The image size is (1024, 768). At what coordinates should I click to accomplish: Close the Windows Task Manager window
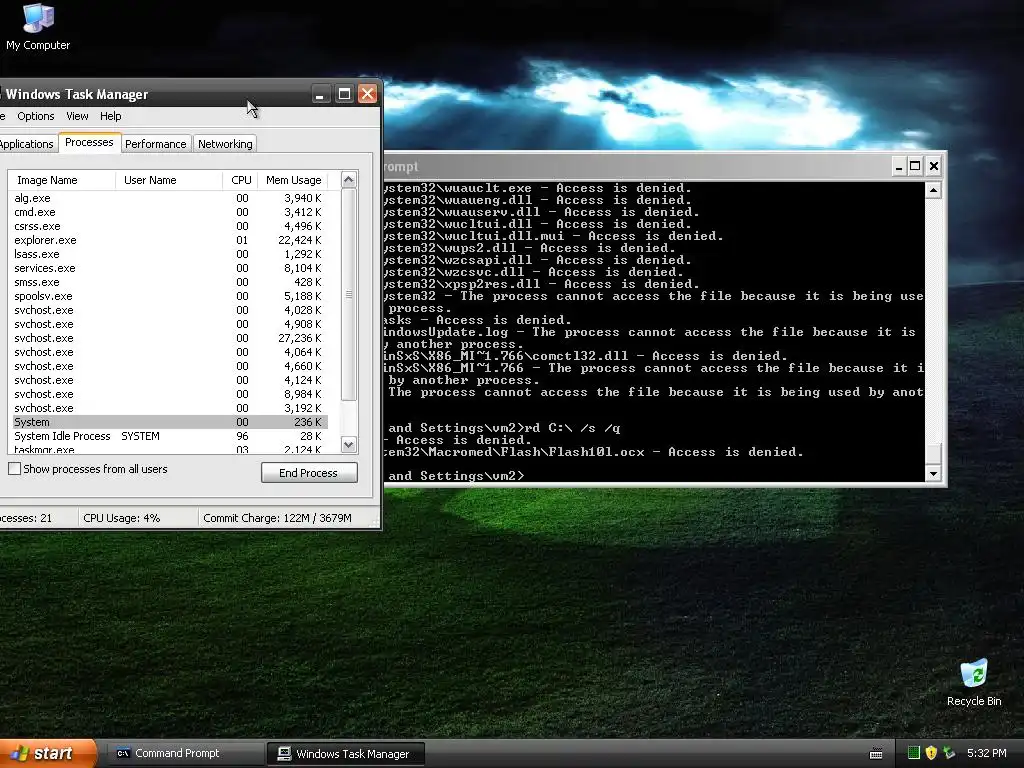tap(368, 94)
